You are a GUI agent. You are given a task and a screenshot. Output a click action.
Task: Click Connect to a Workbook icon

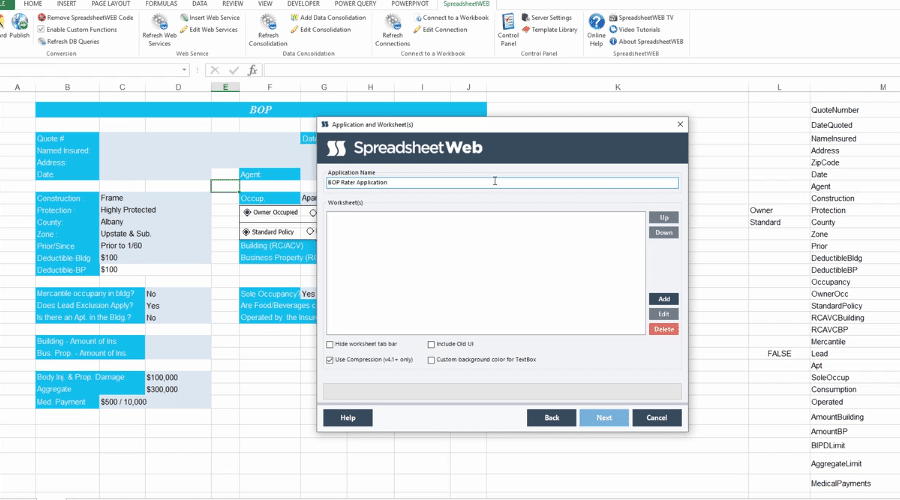[417, 18]
